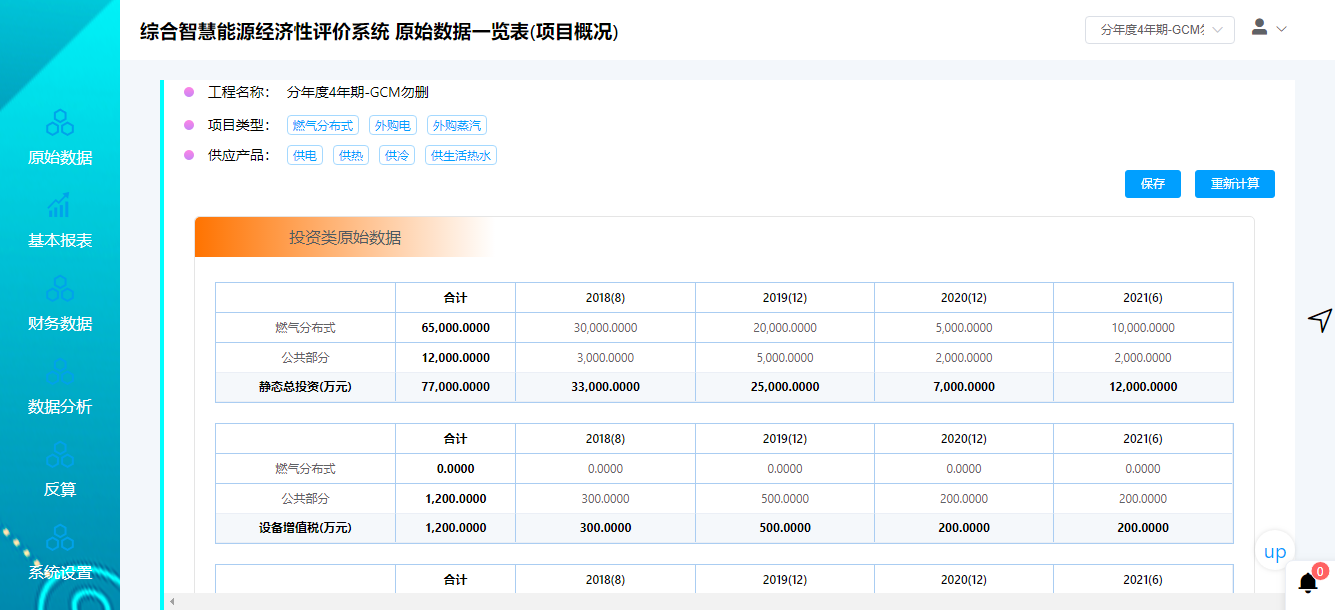
Task: Click the notification bell icon
Action: [x=1308, y=582]
